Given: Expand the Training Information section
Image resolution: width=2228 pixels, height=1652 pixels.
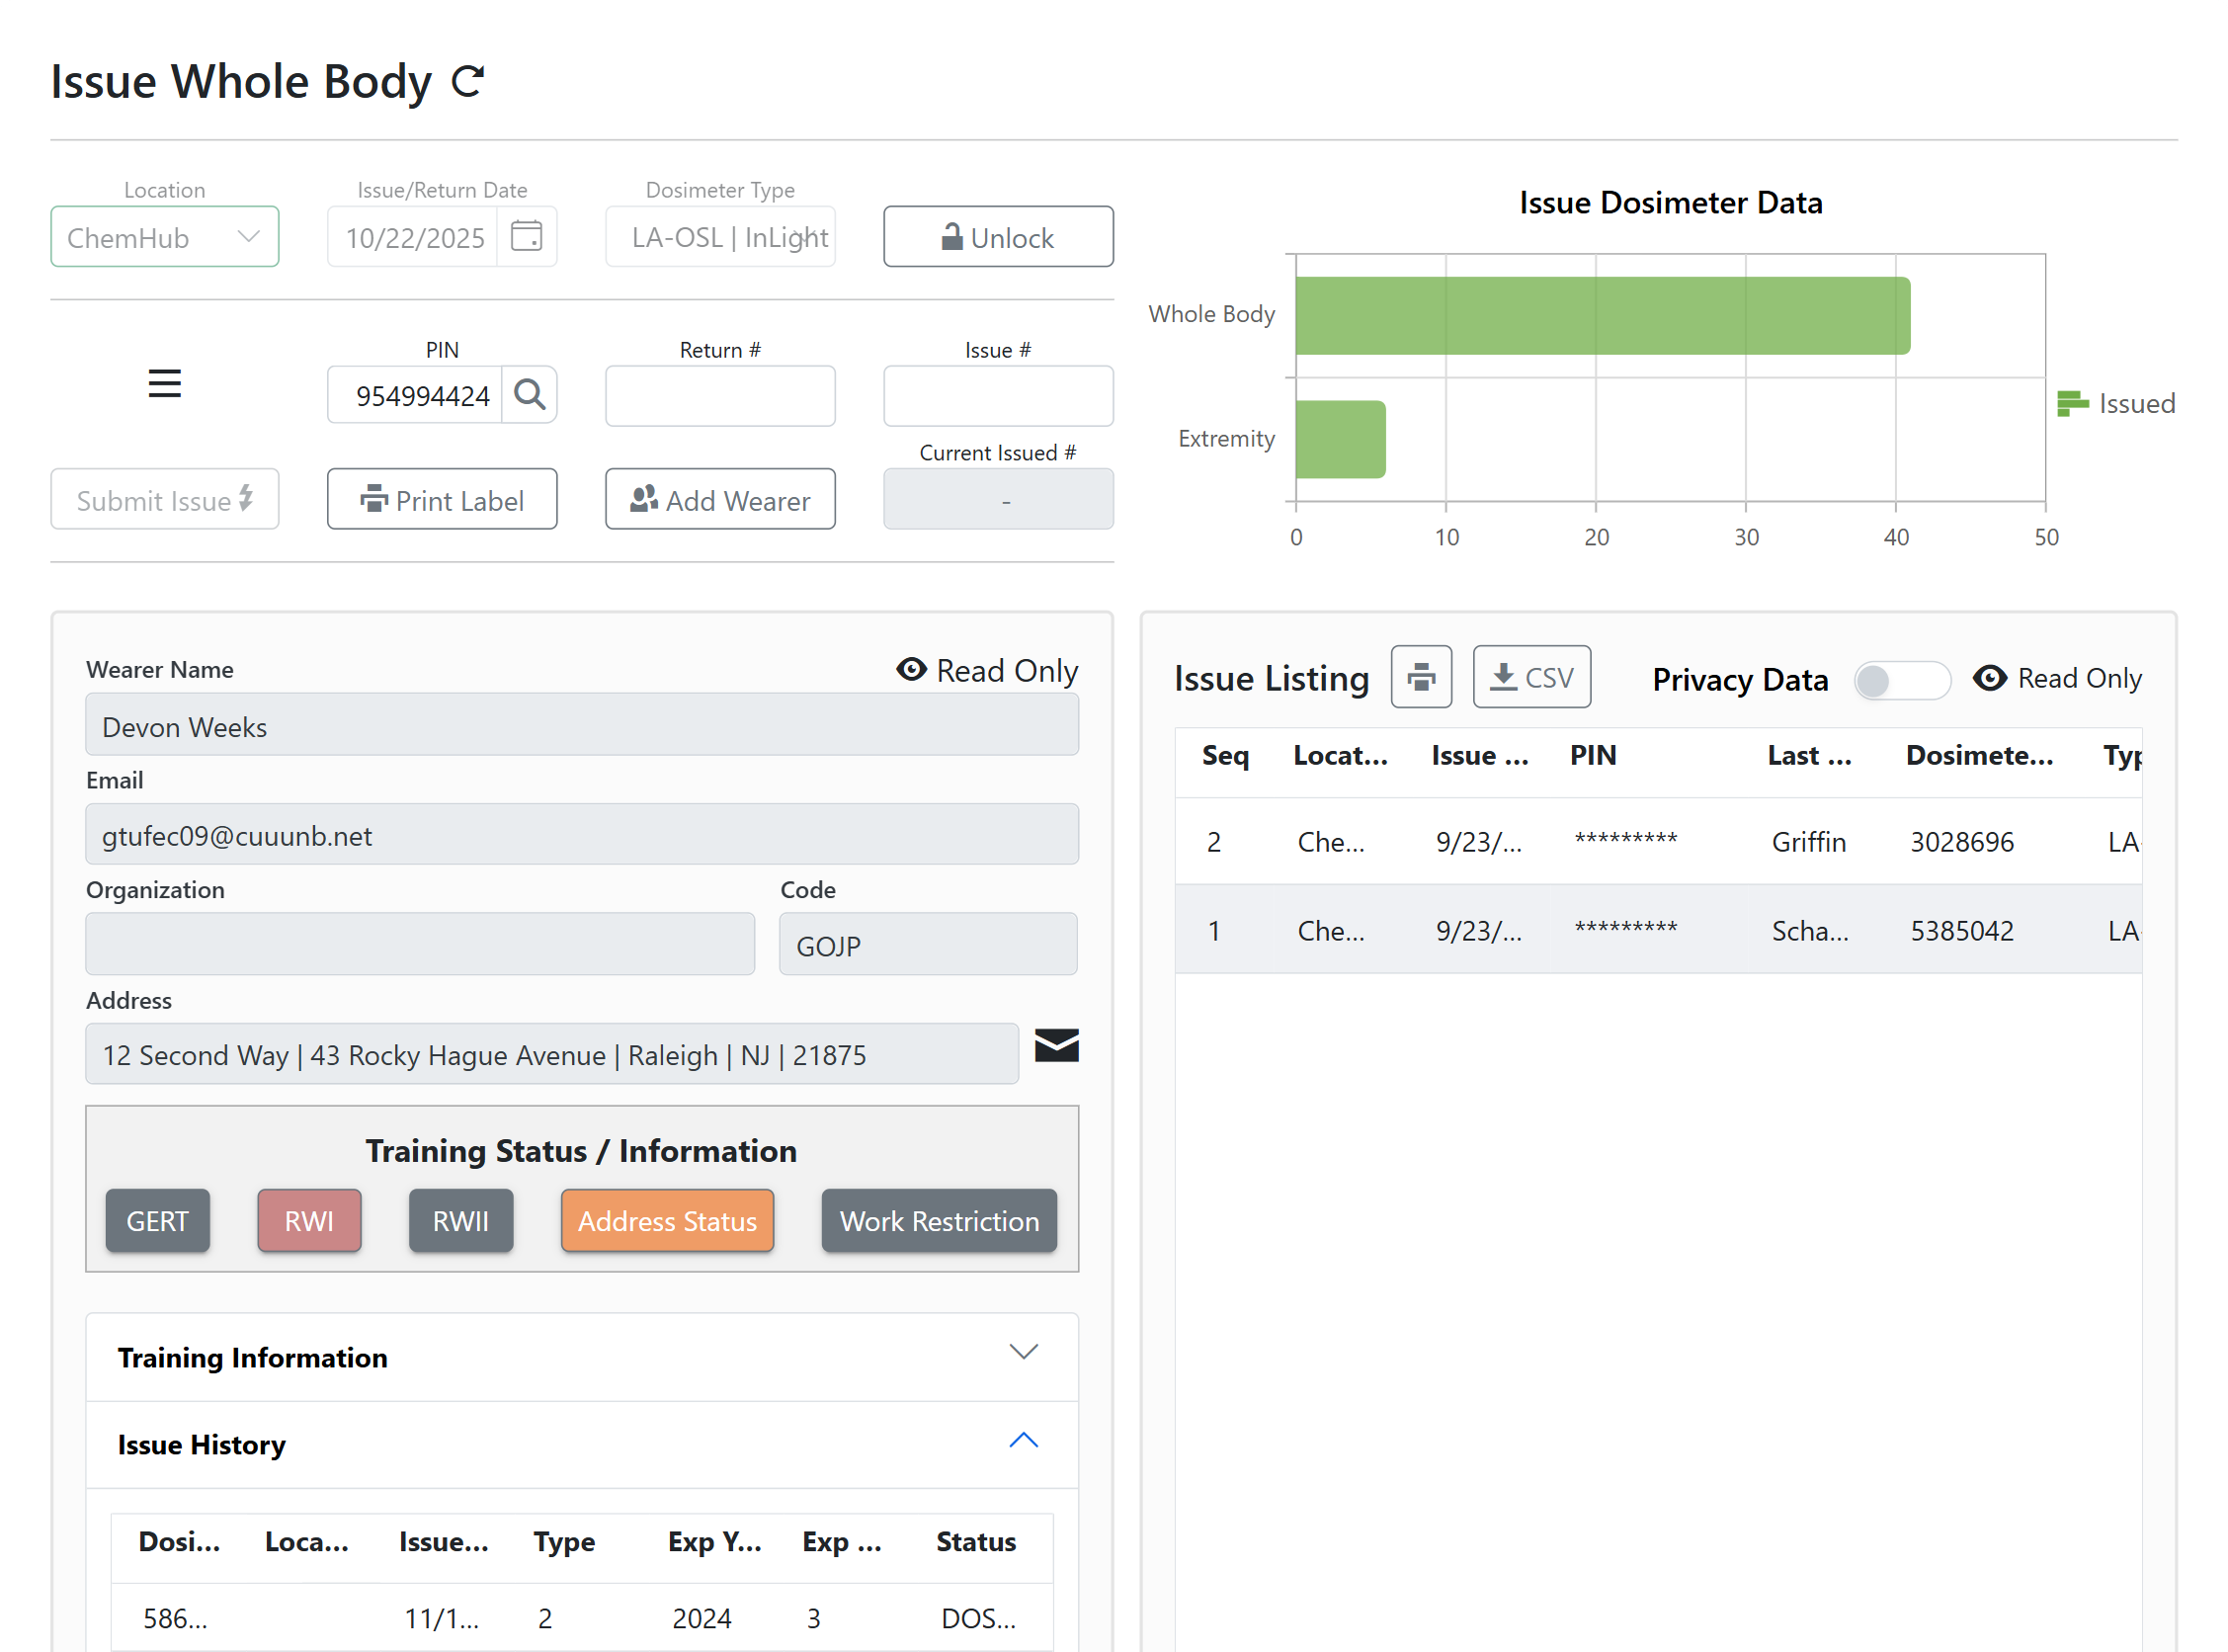Looking at the screenshot, I should (x=581, y=1357).
